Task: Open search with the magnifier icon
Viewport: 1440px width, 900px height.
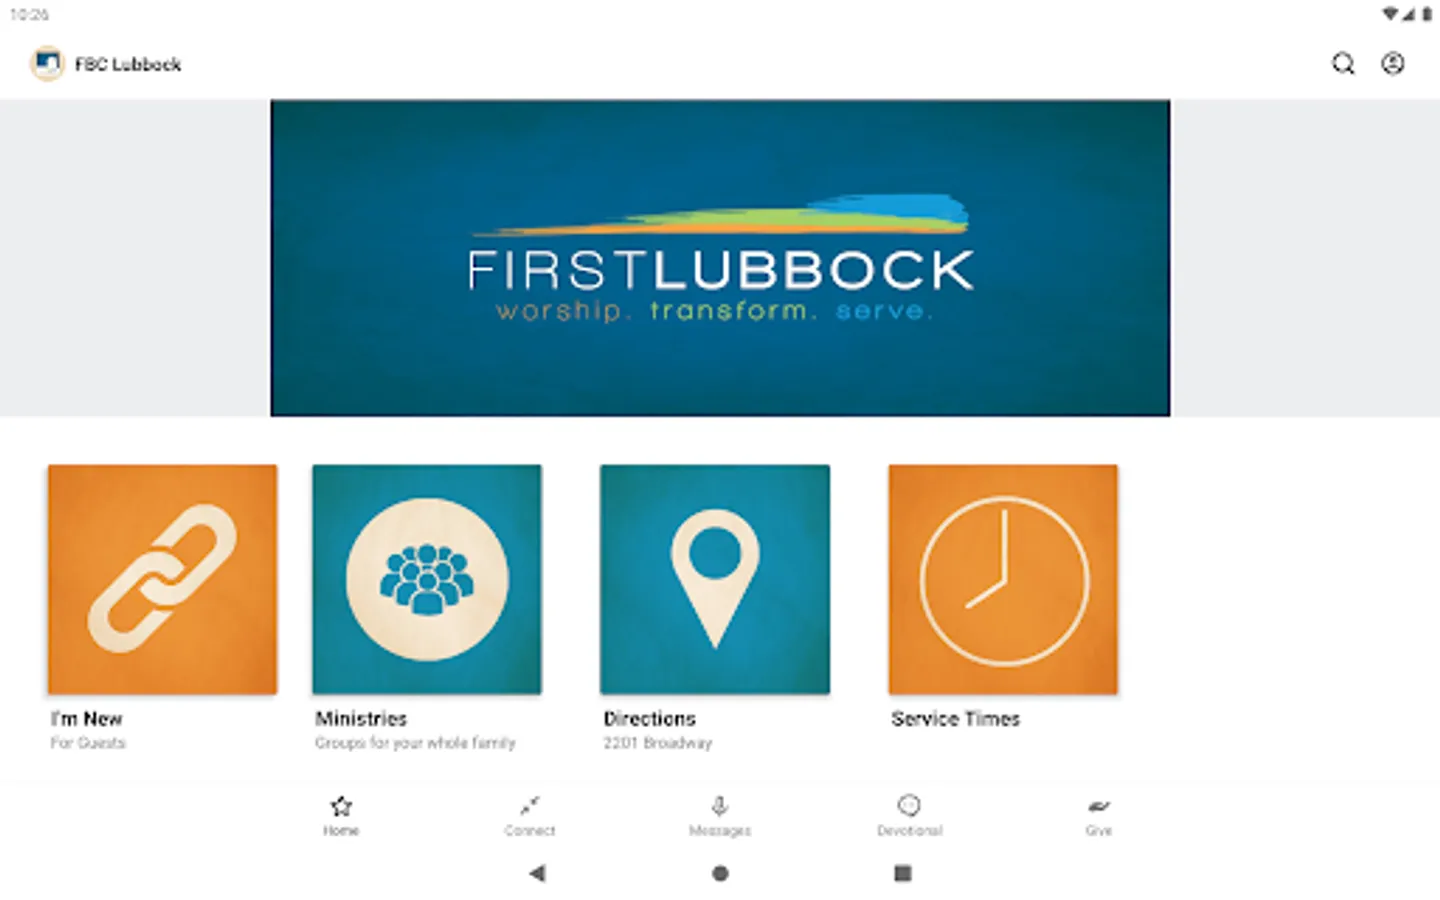Action: click(x=1343, y=64)
